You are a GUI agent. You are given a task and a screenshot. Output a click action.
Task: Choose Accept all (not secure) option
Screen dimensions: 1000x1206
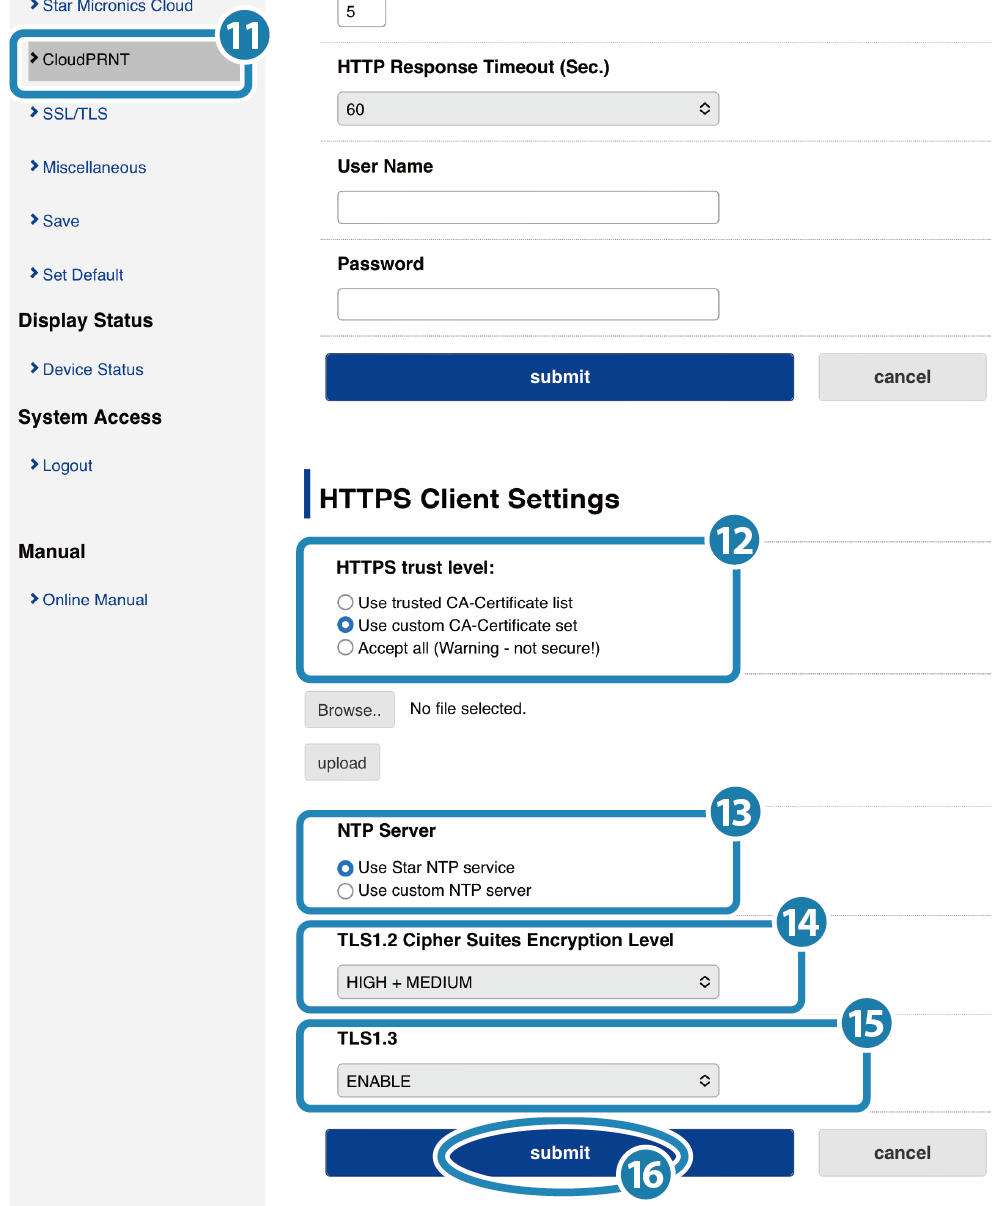346,648
